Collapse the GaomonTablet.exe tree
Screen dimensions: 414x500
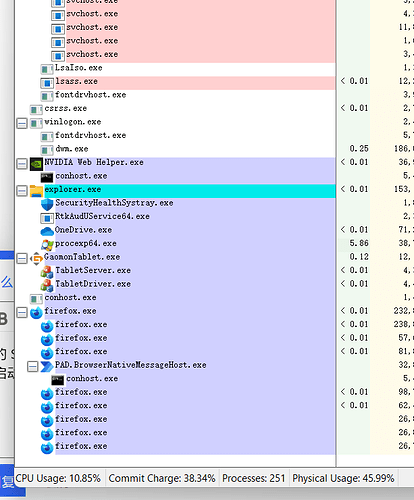tap(22, 258)
